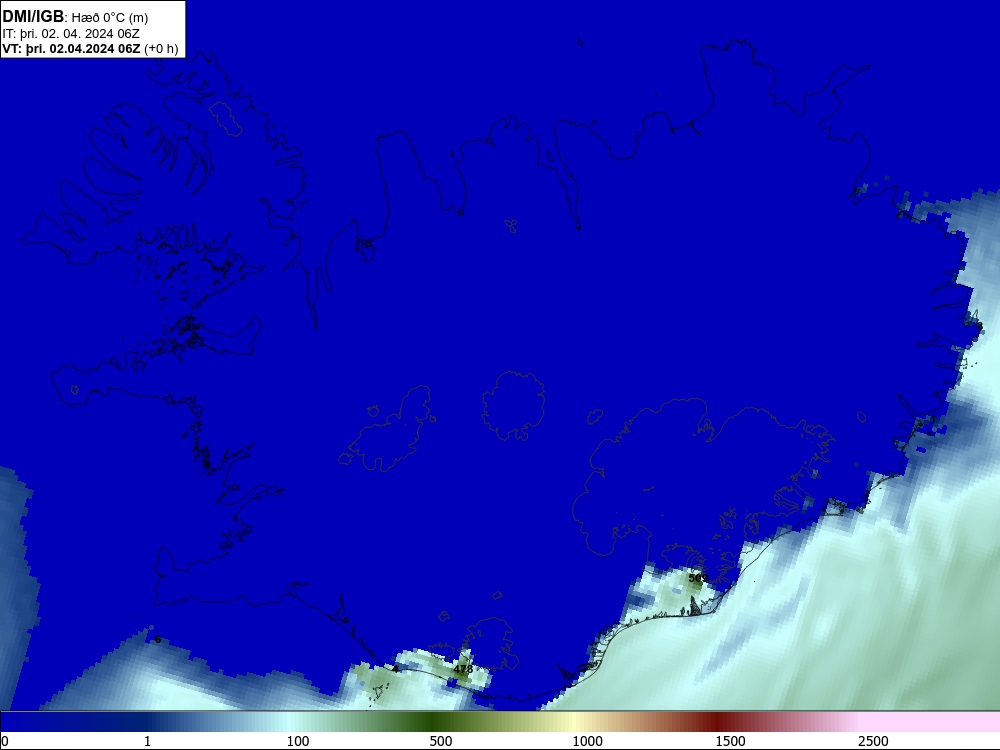Click the color scale label 2500
The height and width of the screenshot is (750, 1000).
873,741
